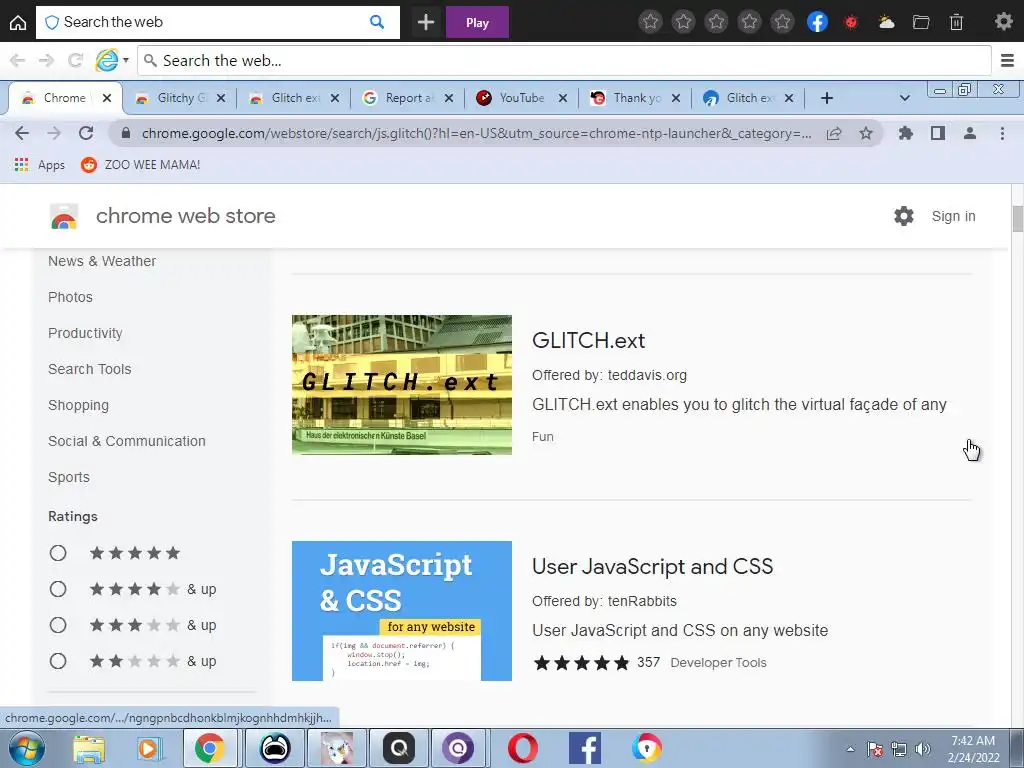The width and height of the screenshot is (1024, 768).
Task: Click the chrome web store logo
Action: (x=64, y=216)
